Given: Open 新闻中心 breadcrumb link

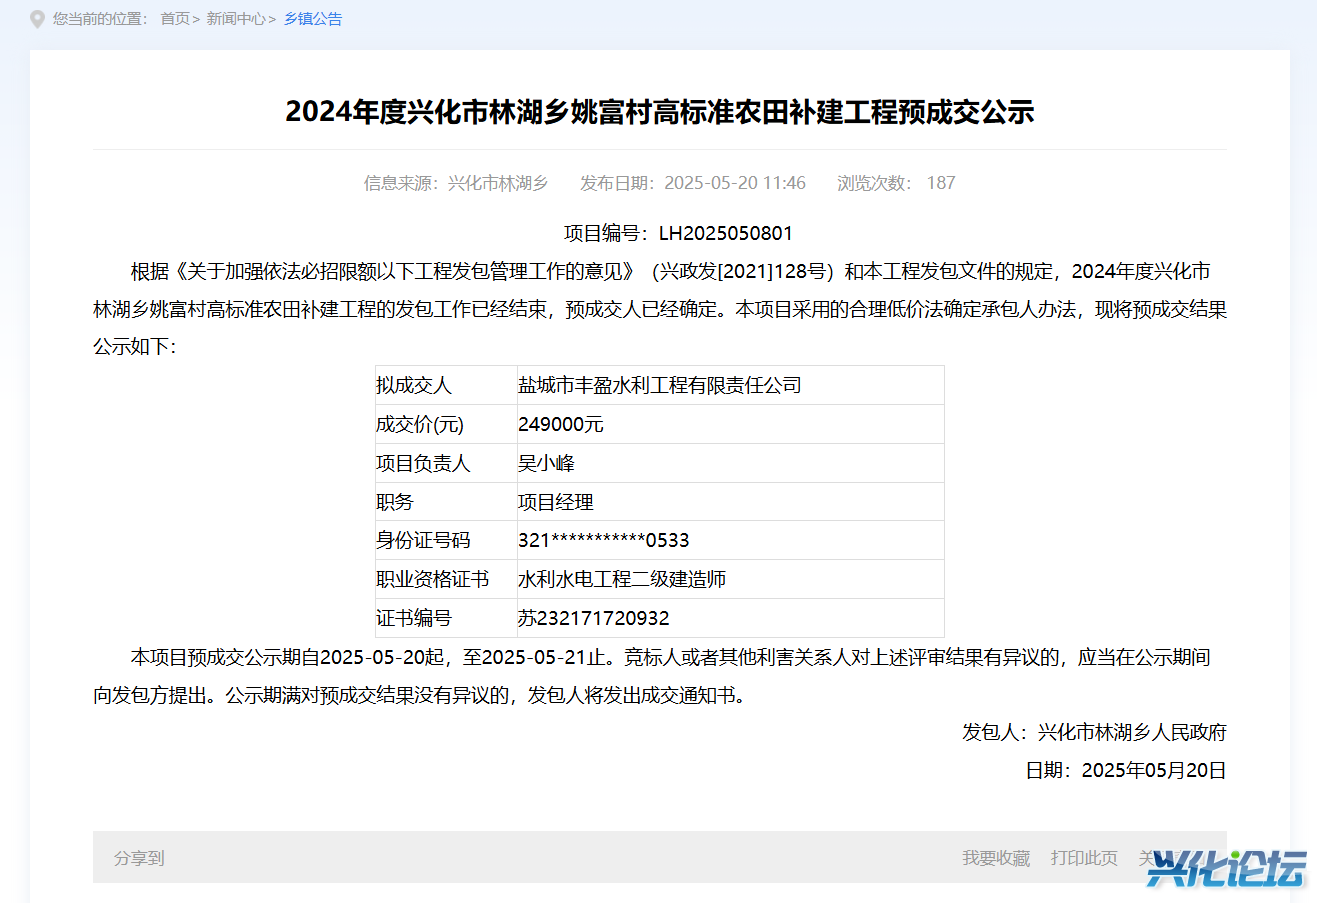Looking at the screenshot, I should [235, 19].
